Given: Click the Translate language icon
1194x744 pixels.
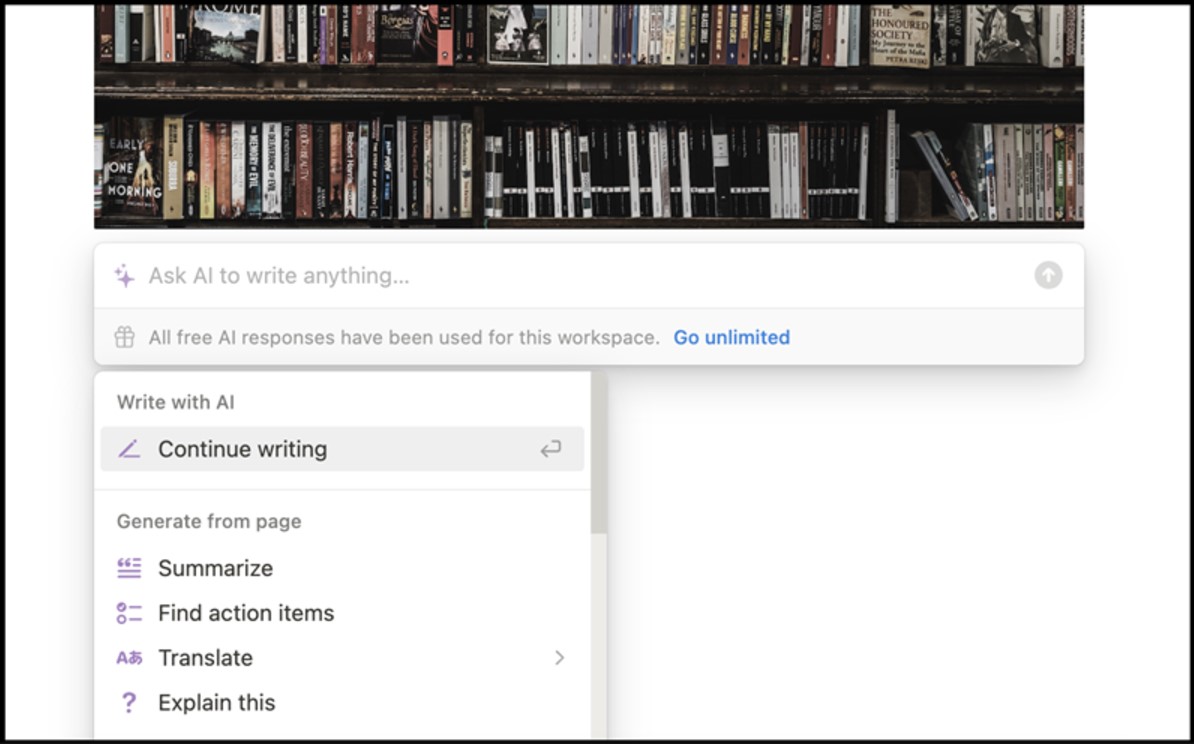Looking at the screenshot, I should tap(129, 658).
